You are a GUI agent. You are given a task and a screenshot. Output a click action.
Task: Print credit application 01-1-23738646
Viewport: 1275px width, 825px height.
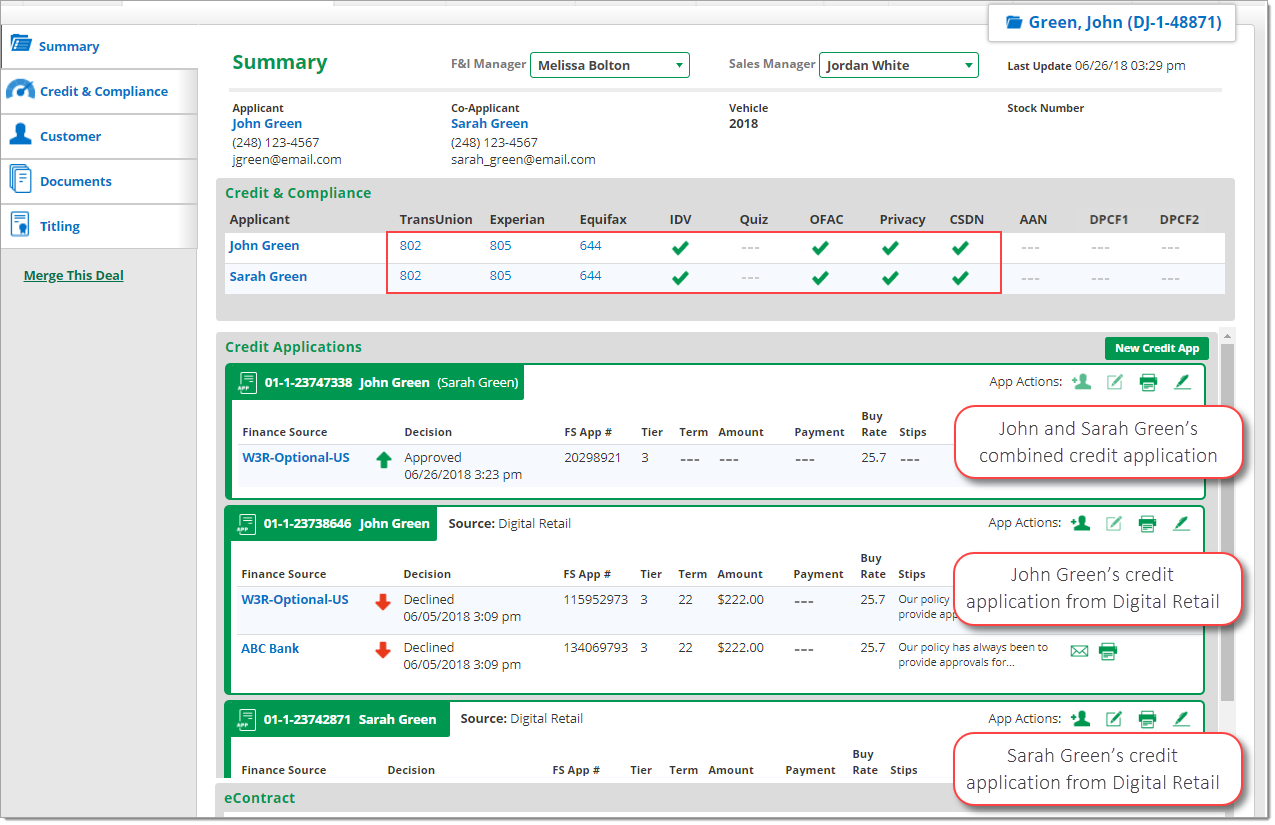pos(1148,523)
